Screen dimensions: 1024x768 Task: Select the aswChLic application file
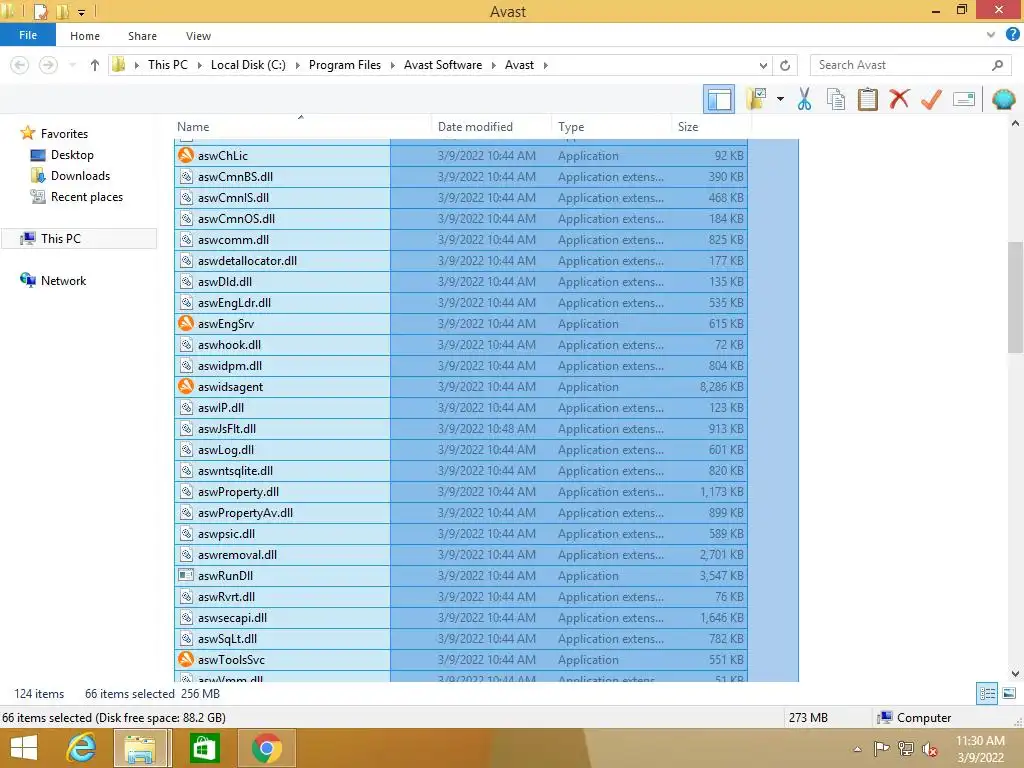tap(223, 155)
